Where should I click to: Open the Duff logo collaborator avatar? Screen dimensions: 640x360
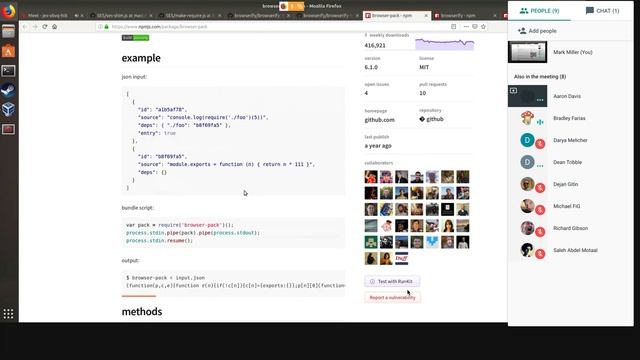(x=401, y=258)
